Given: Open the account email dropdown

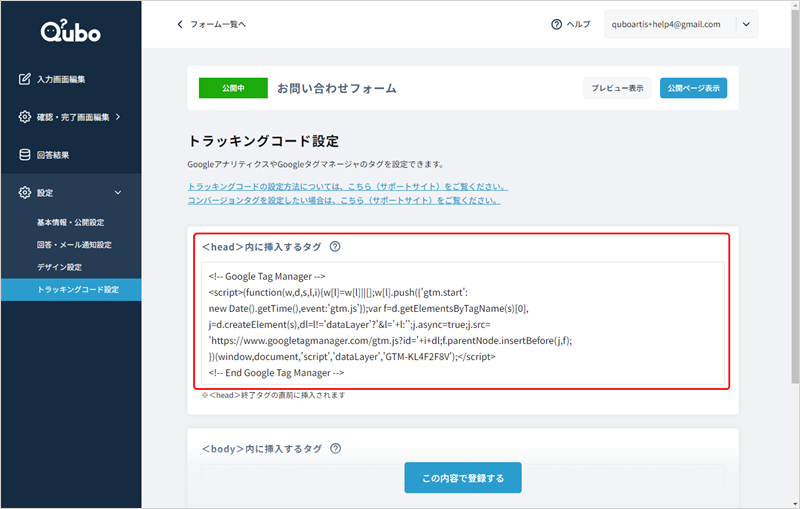Looking at the screenshot, I should (748, 24).
